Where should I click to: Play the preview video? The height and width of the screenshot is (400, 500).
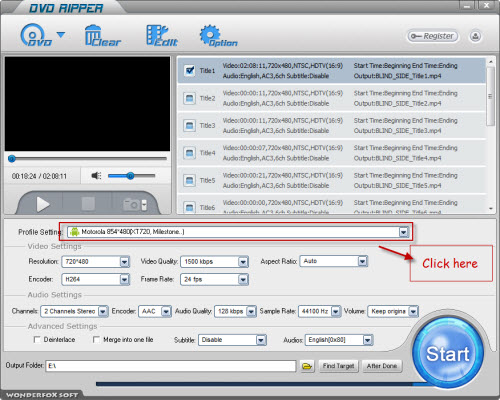click(x=42, y=204)
